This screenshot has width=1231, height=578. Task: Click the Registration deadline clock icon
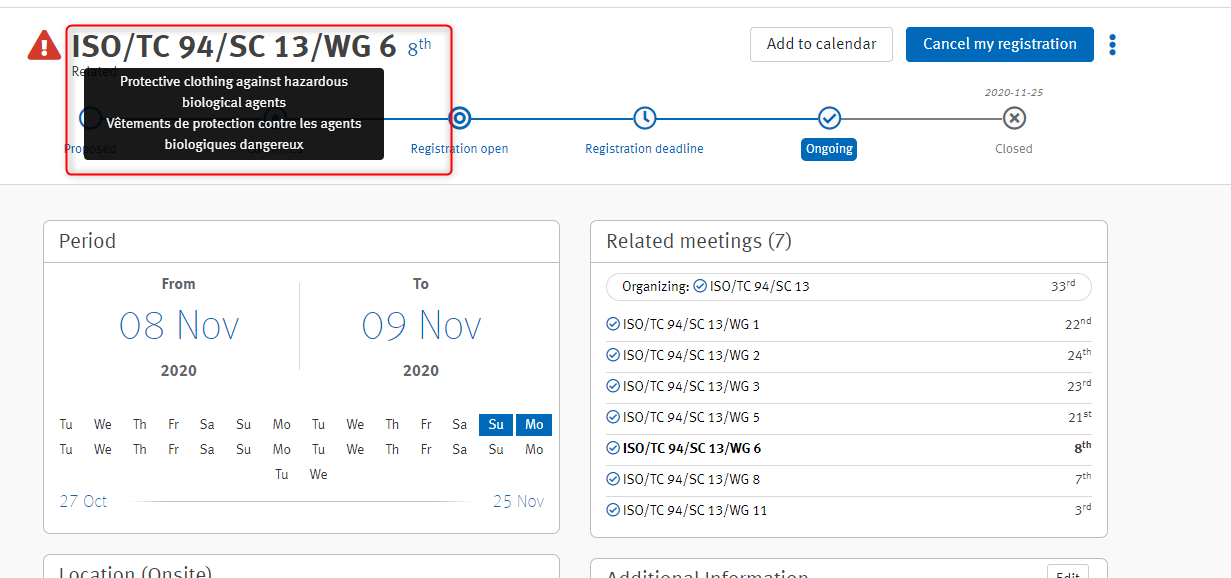coord(644,117)
